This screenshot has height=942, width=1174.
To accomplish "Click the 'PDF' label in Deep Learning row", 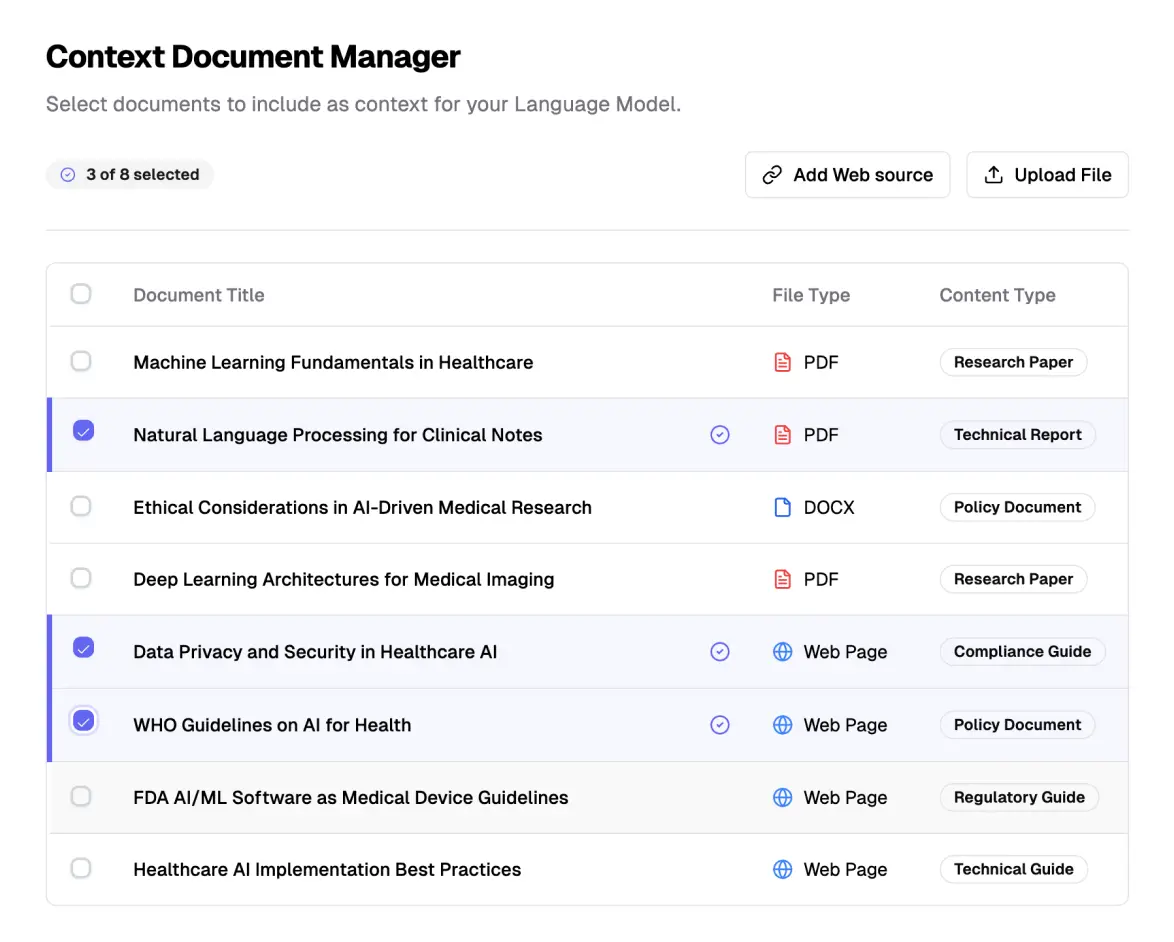I will tap(821, 580).
